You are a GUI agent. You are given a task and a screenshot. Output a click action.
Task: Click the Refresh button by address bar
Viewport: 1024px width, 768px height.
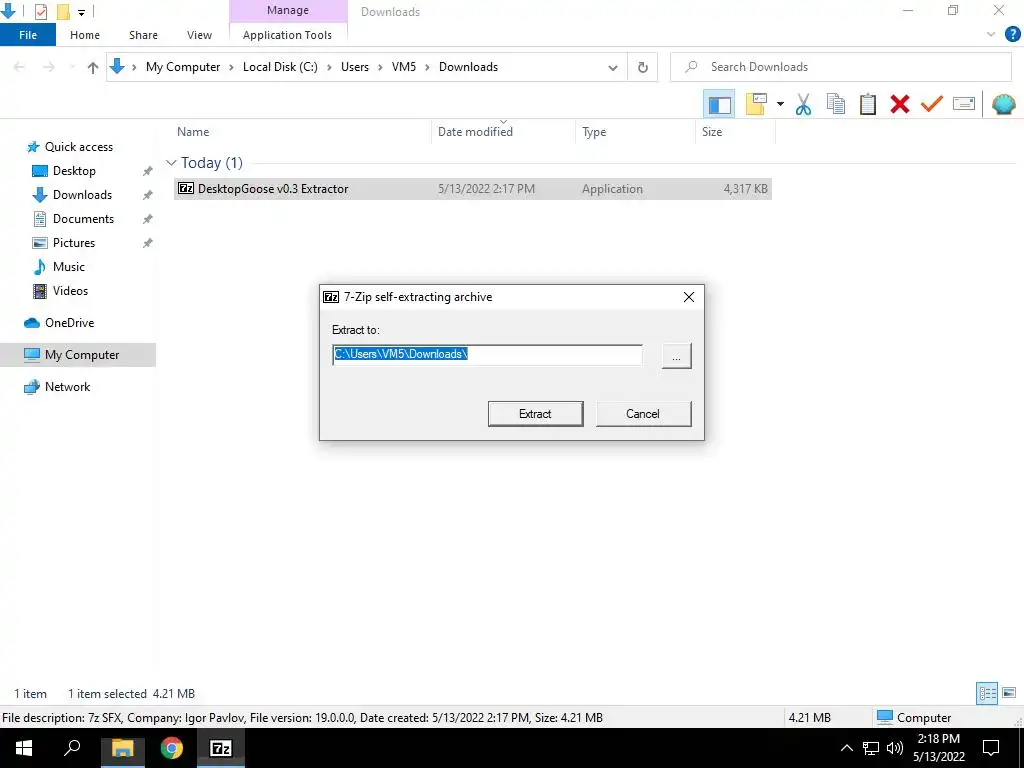pos(643,67)
